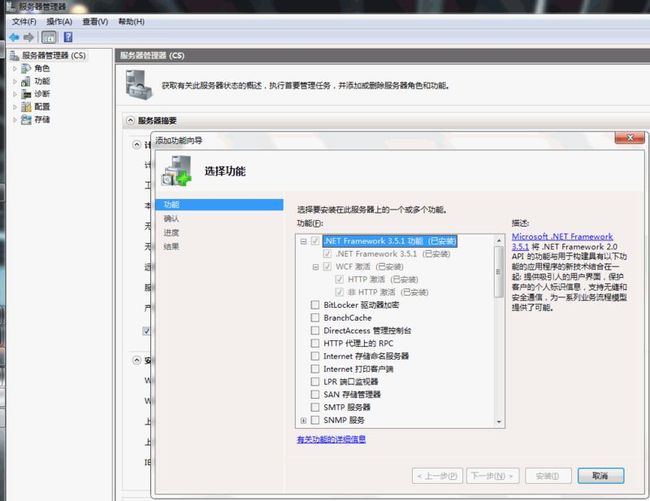Screen dimensions: 650x501
Task: Click the Back arrow toolbar icon
Action: 14,38
